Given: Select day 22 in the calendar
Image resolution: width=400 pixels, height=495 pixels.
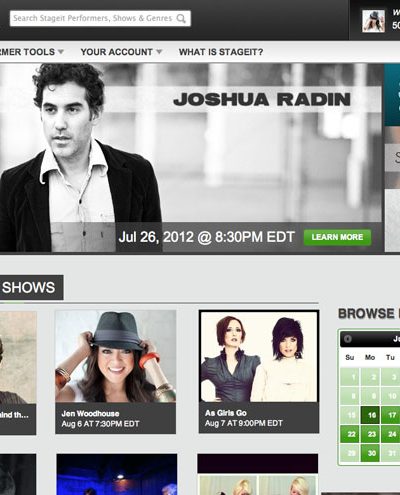Looking at the screenshot, I should pyautogui.click(x=350, y=434).
